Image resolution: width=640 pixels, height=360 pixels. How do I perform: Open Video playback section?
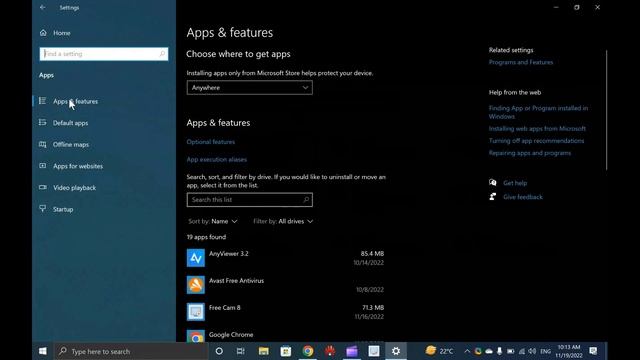pos(74,188)
